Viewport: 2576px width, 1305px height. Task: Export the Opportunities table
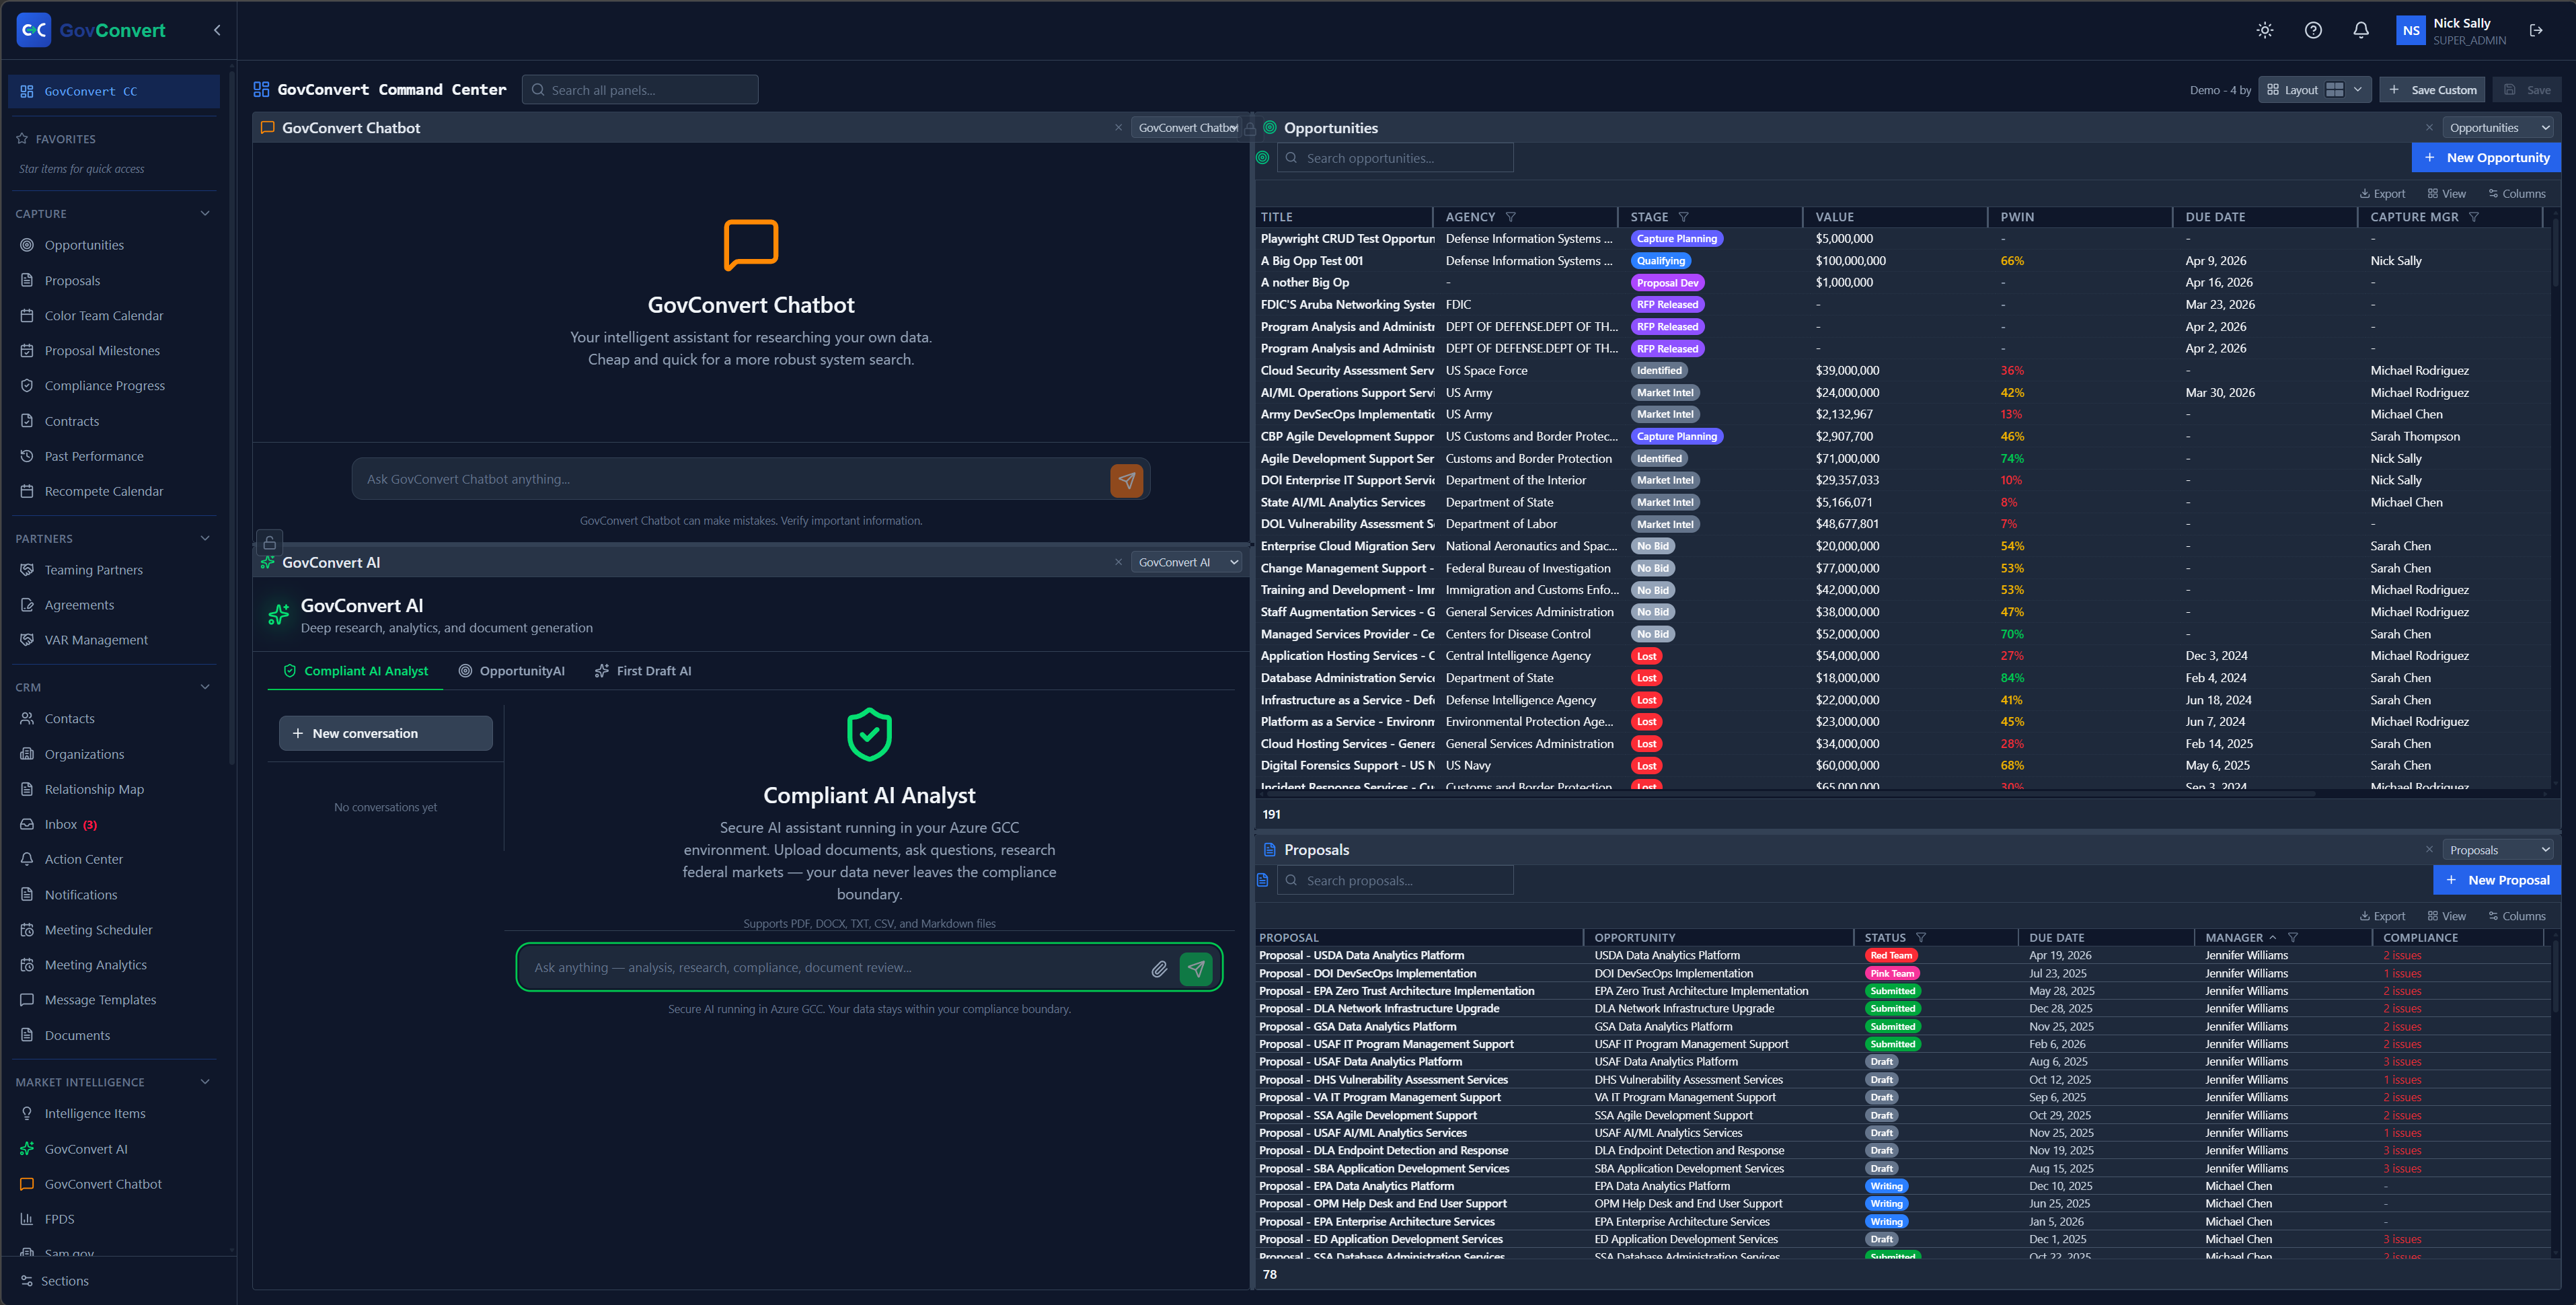(2382, 194)
